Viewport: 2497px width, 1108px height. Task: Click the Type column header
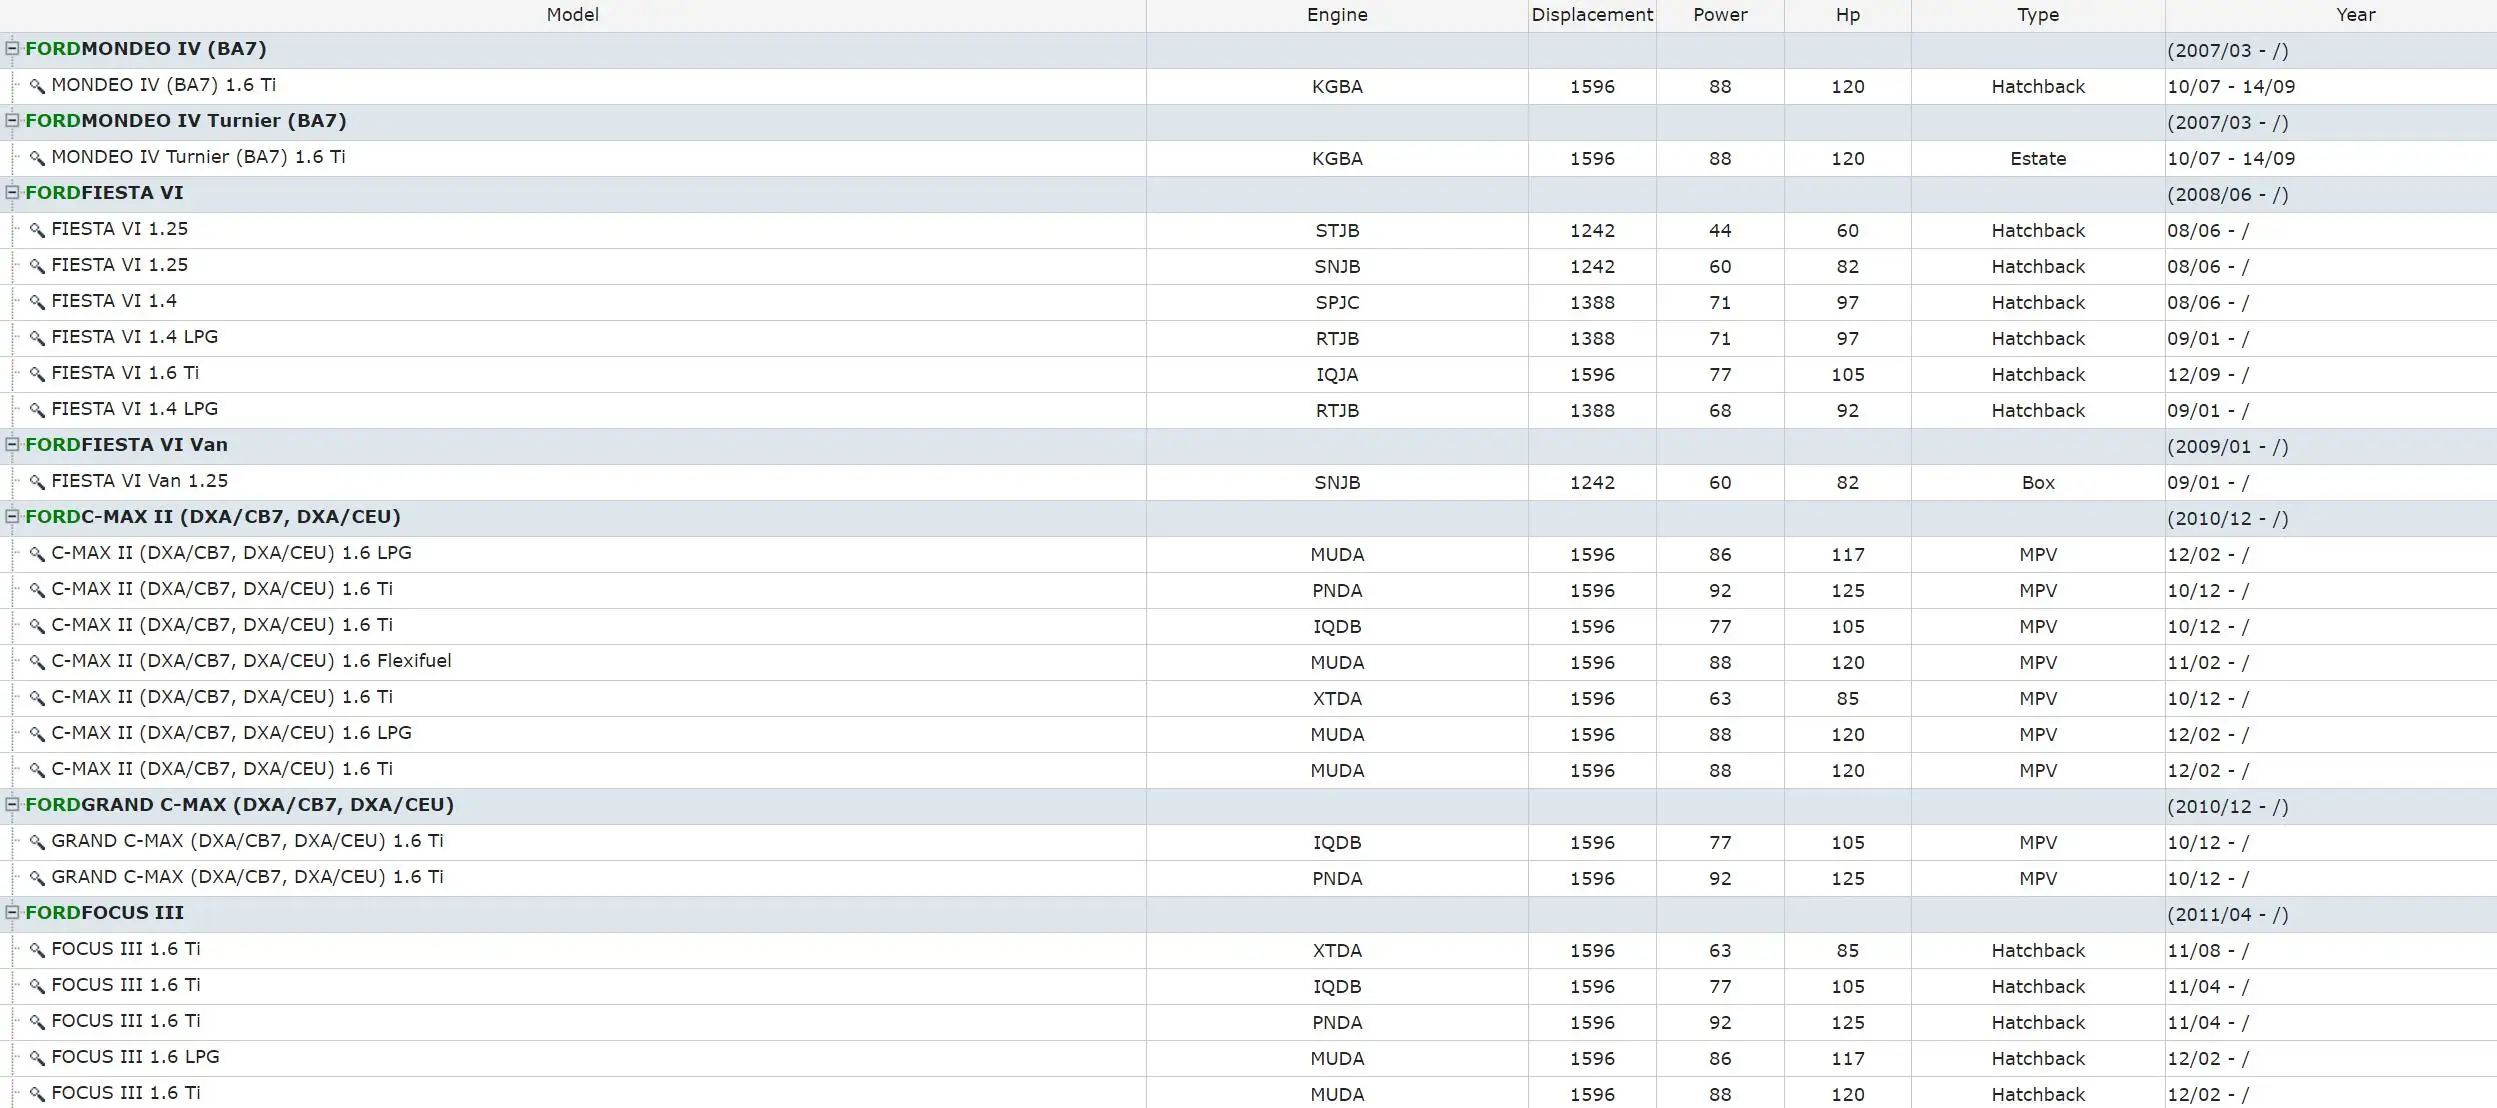(x=2038, y=15)
